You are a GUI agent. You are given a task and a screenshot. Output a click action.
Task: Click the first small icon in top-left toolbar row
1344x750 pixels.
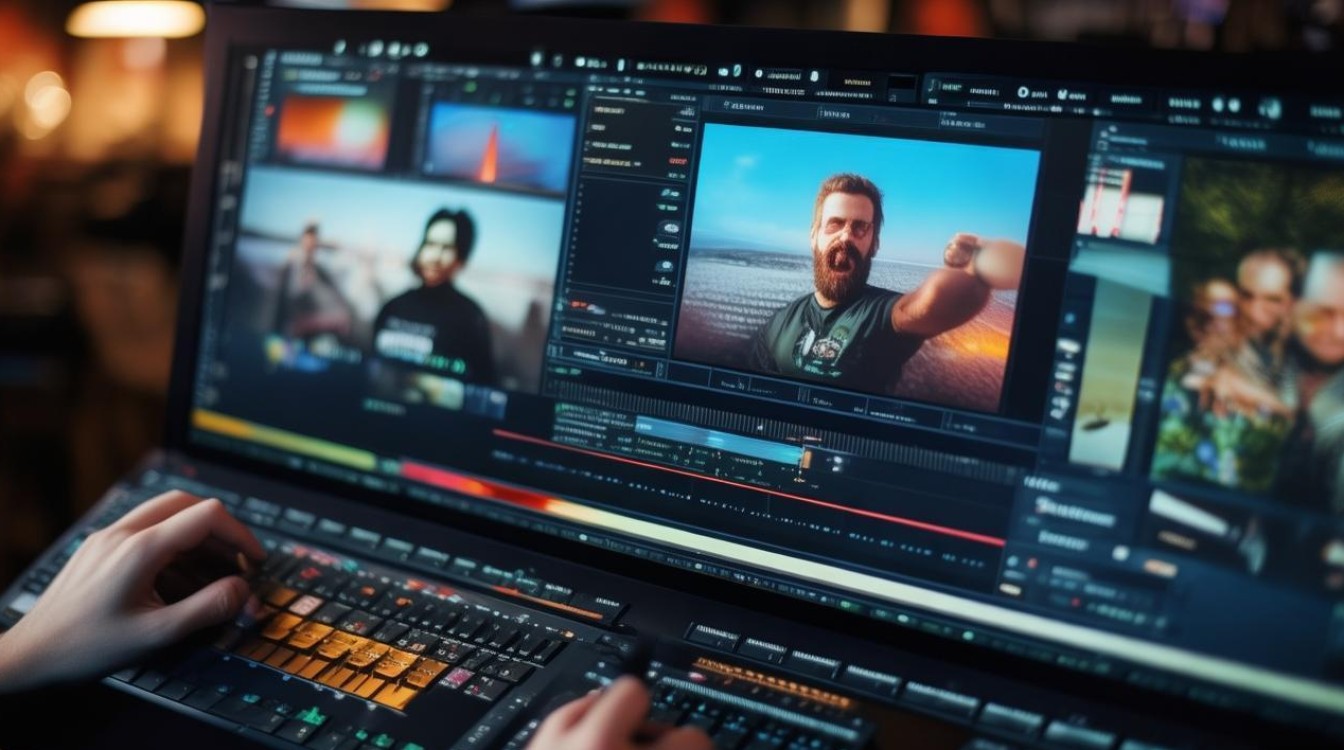tap(339, 46)
